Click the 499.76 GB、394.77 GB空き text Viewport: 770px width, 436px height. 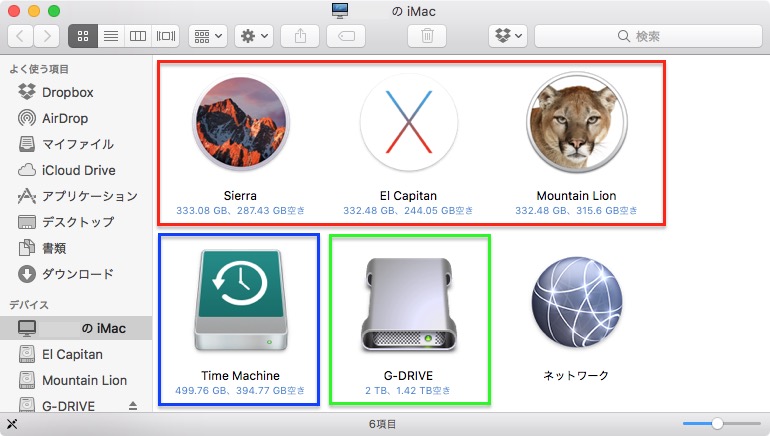(x=240, y=391)
